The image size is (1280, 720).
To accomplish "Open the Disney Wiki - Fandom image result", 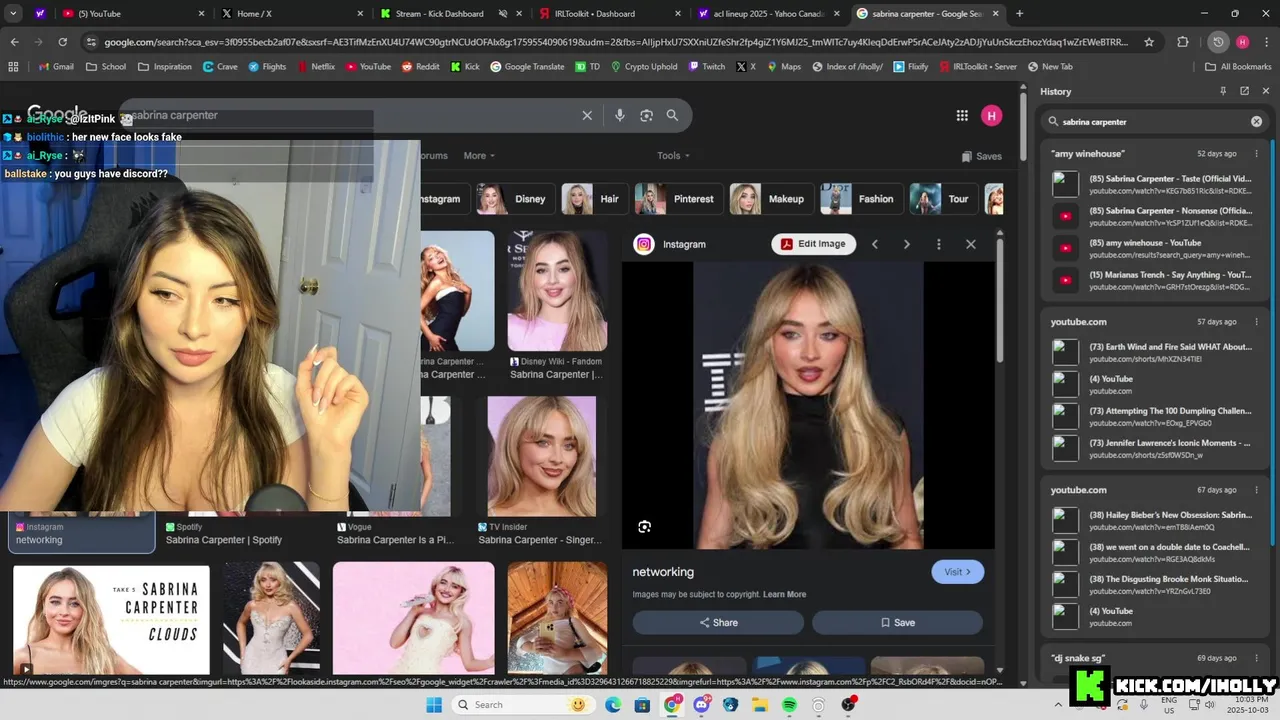I will tap(557, 306).
